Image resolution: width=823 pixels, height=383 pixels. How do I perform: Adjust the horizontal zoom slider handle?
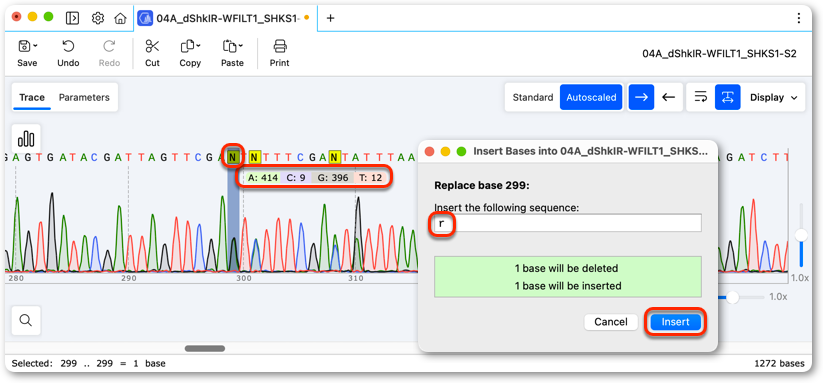click(x=732, y=297)
